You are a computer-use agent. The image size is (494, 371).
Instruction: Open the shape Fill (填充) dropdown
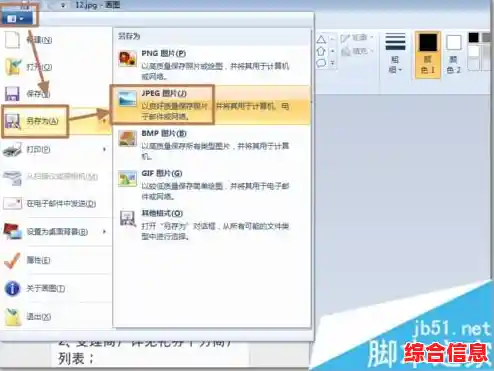(357, 51)
